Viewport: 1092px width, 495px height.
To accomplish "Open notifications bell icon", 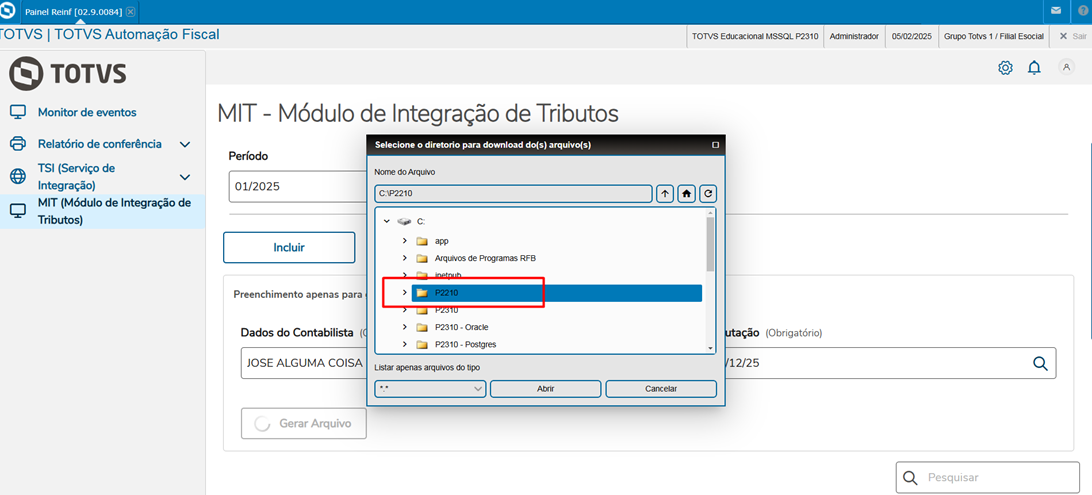I will pos(1035,68).
